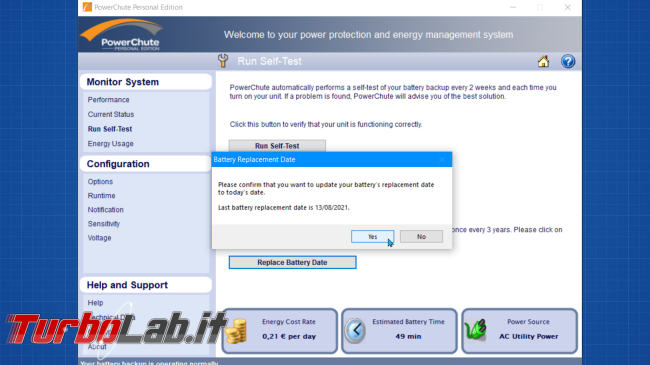650x365 pixels.
Task: Open the Runtime configuration page
Action: coord(102,196)
